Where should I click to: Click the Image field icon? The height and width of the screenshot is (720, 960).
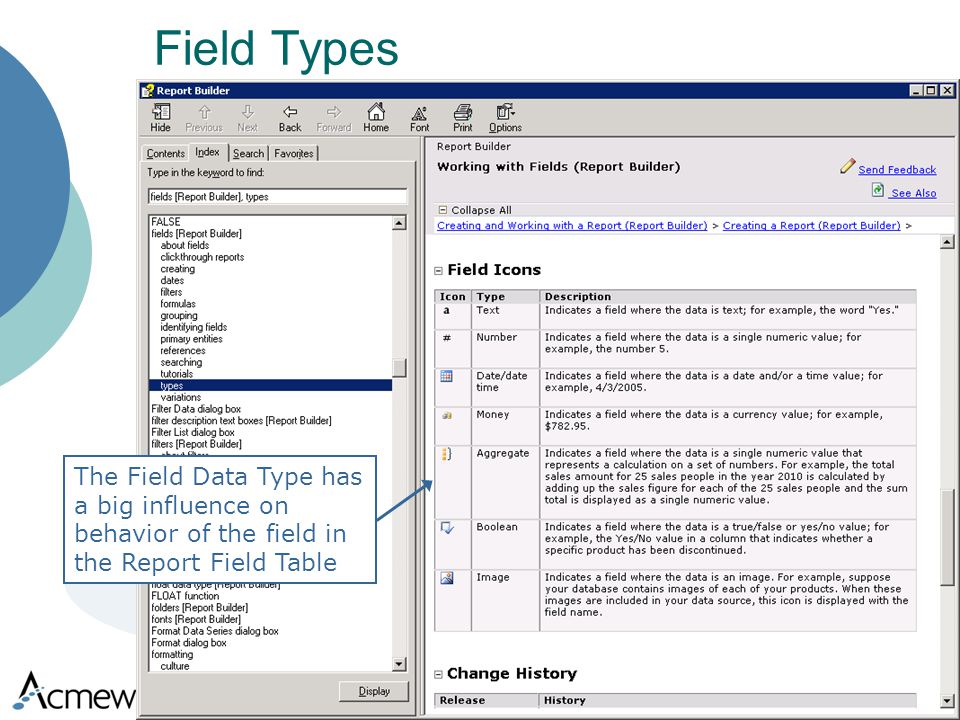coord(447,577)
